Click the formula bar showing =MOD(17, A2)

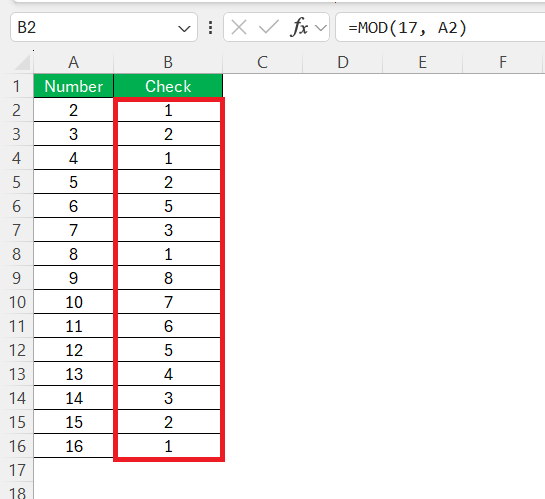tap(440, 27)
